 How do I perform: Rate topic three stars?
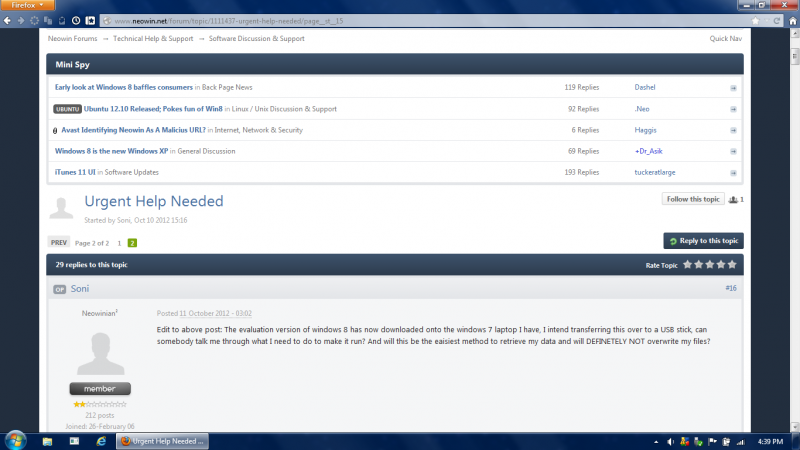(710, 264)
